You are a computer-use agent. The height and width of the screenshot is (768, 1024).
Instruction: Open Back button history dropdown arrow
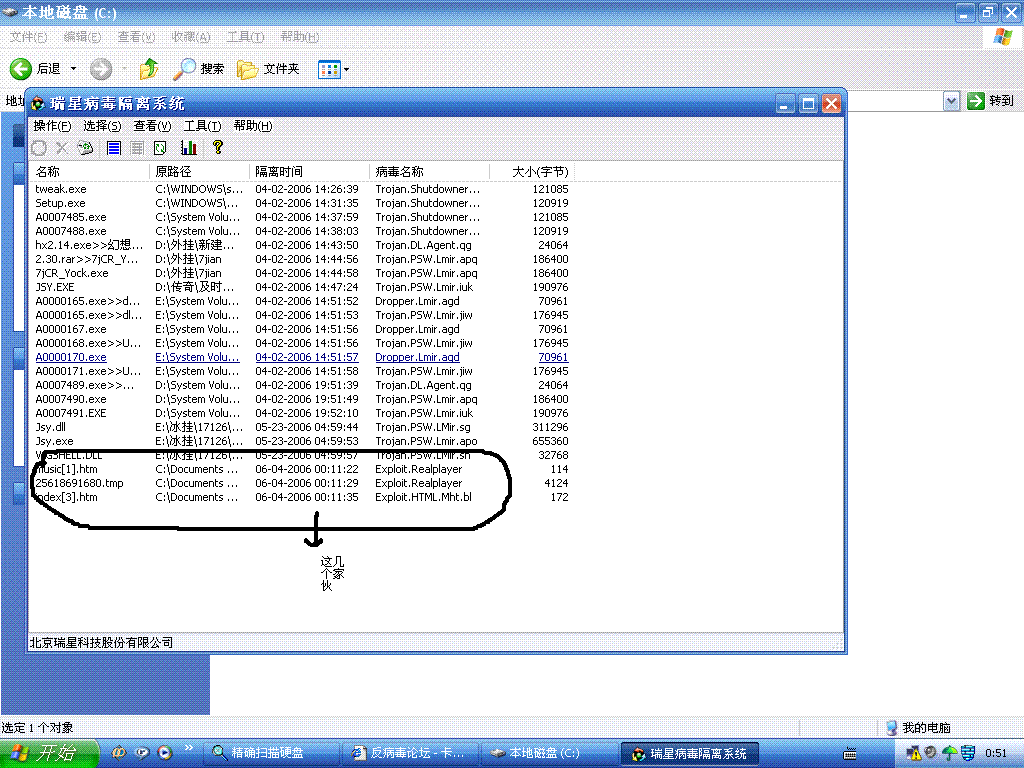pyautogui.click(x=73, y=69)
